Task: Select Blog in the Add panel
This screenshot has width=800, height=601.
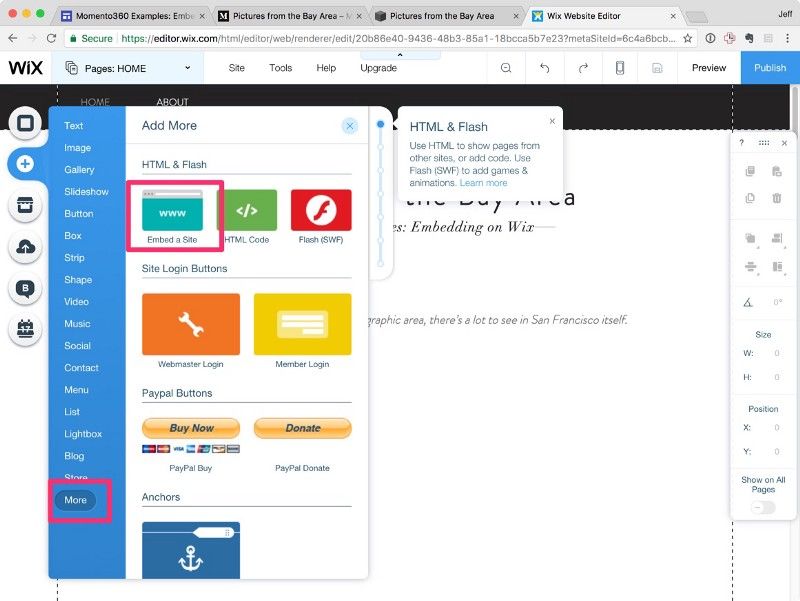Action: coord(74,456)
